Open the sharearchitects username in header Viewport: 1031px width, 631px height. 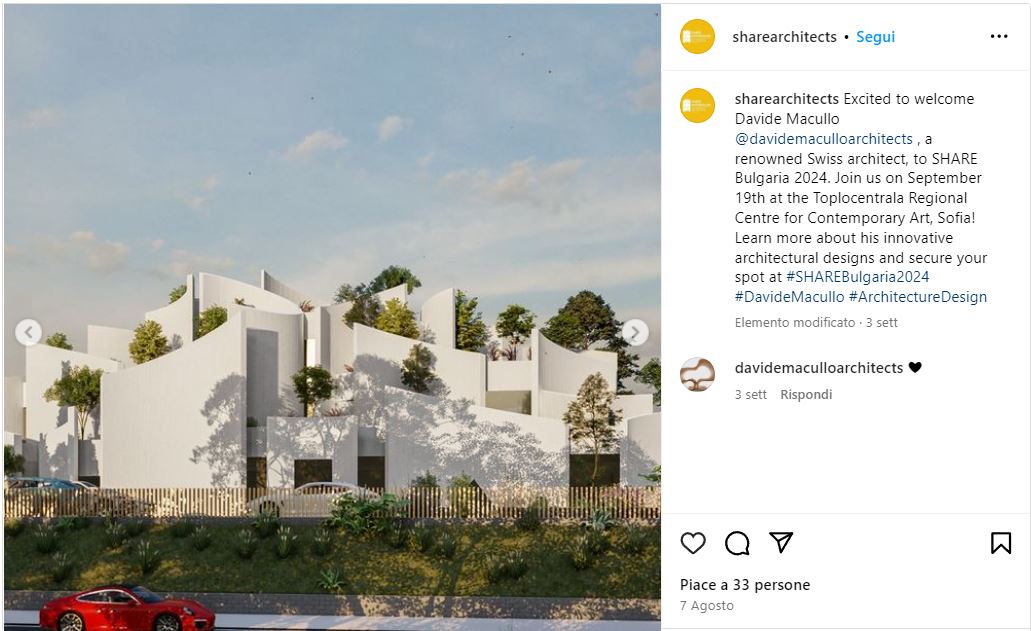pyautogui.click(x=784, y=37)
